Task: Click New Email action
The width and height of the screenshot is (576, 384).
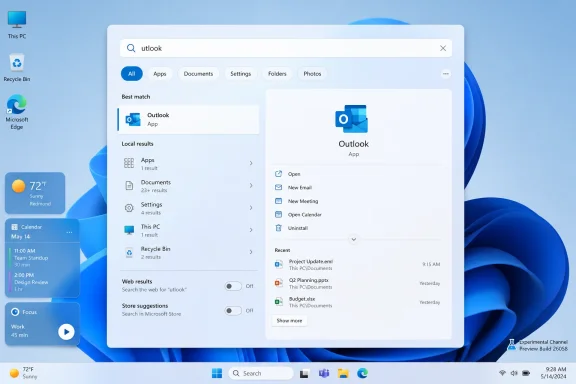Action: tap(300, 187)
